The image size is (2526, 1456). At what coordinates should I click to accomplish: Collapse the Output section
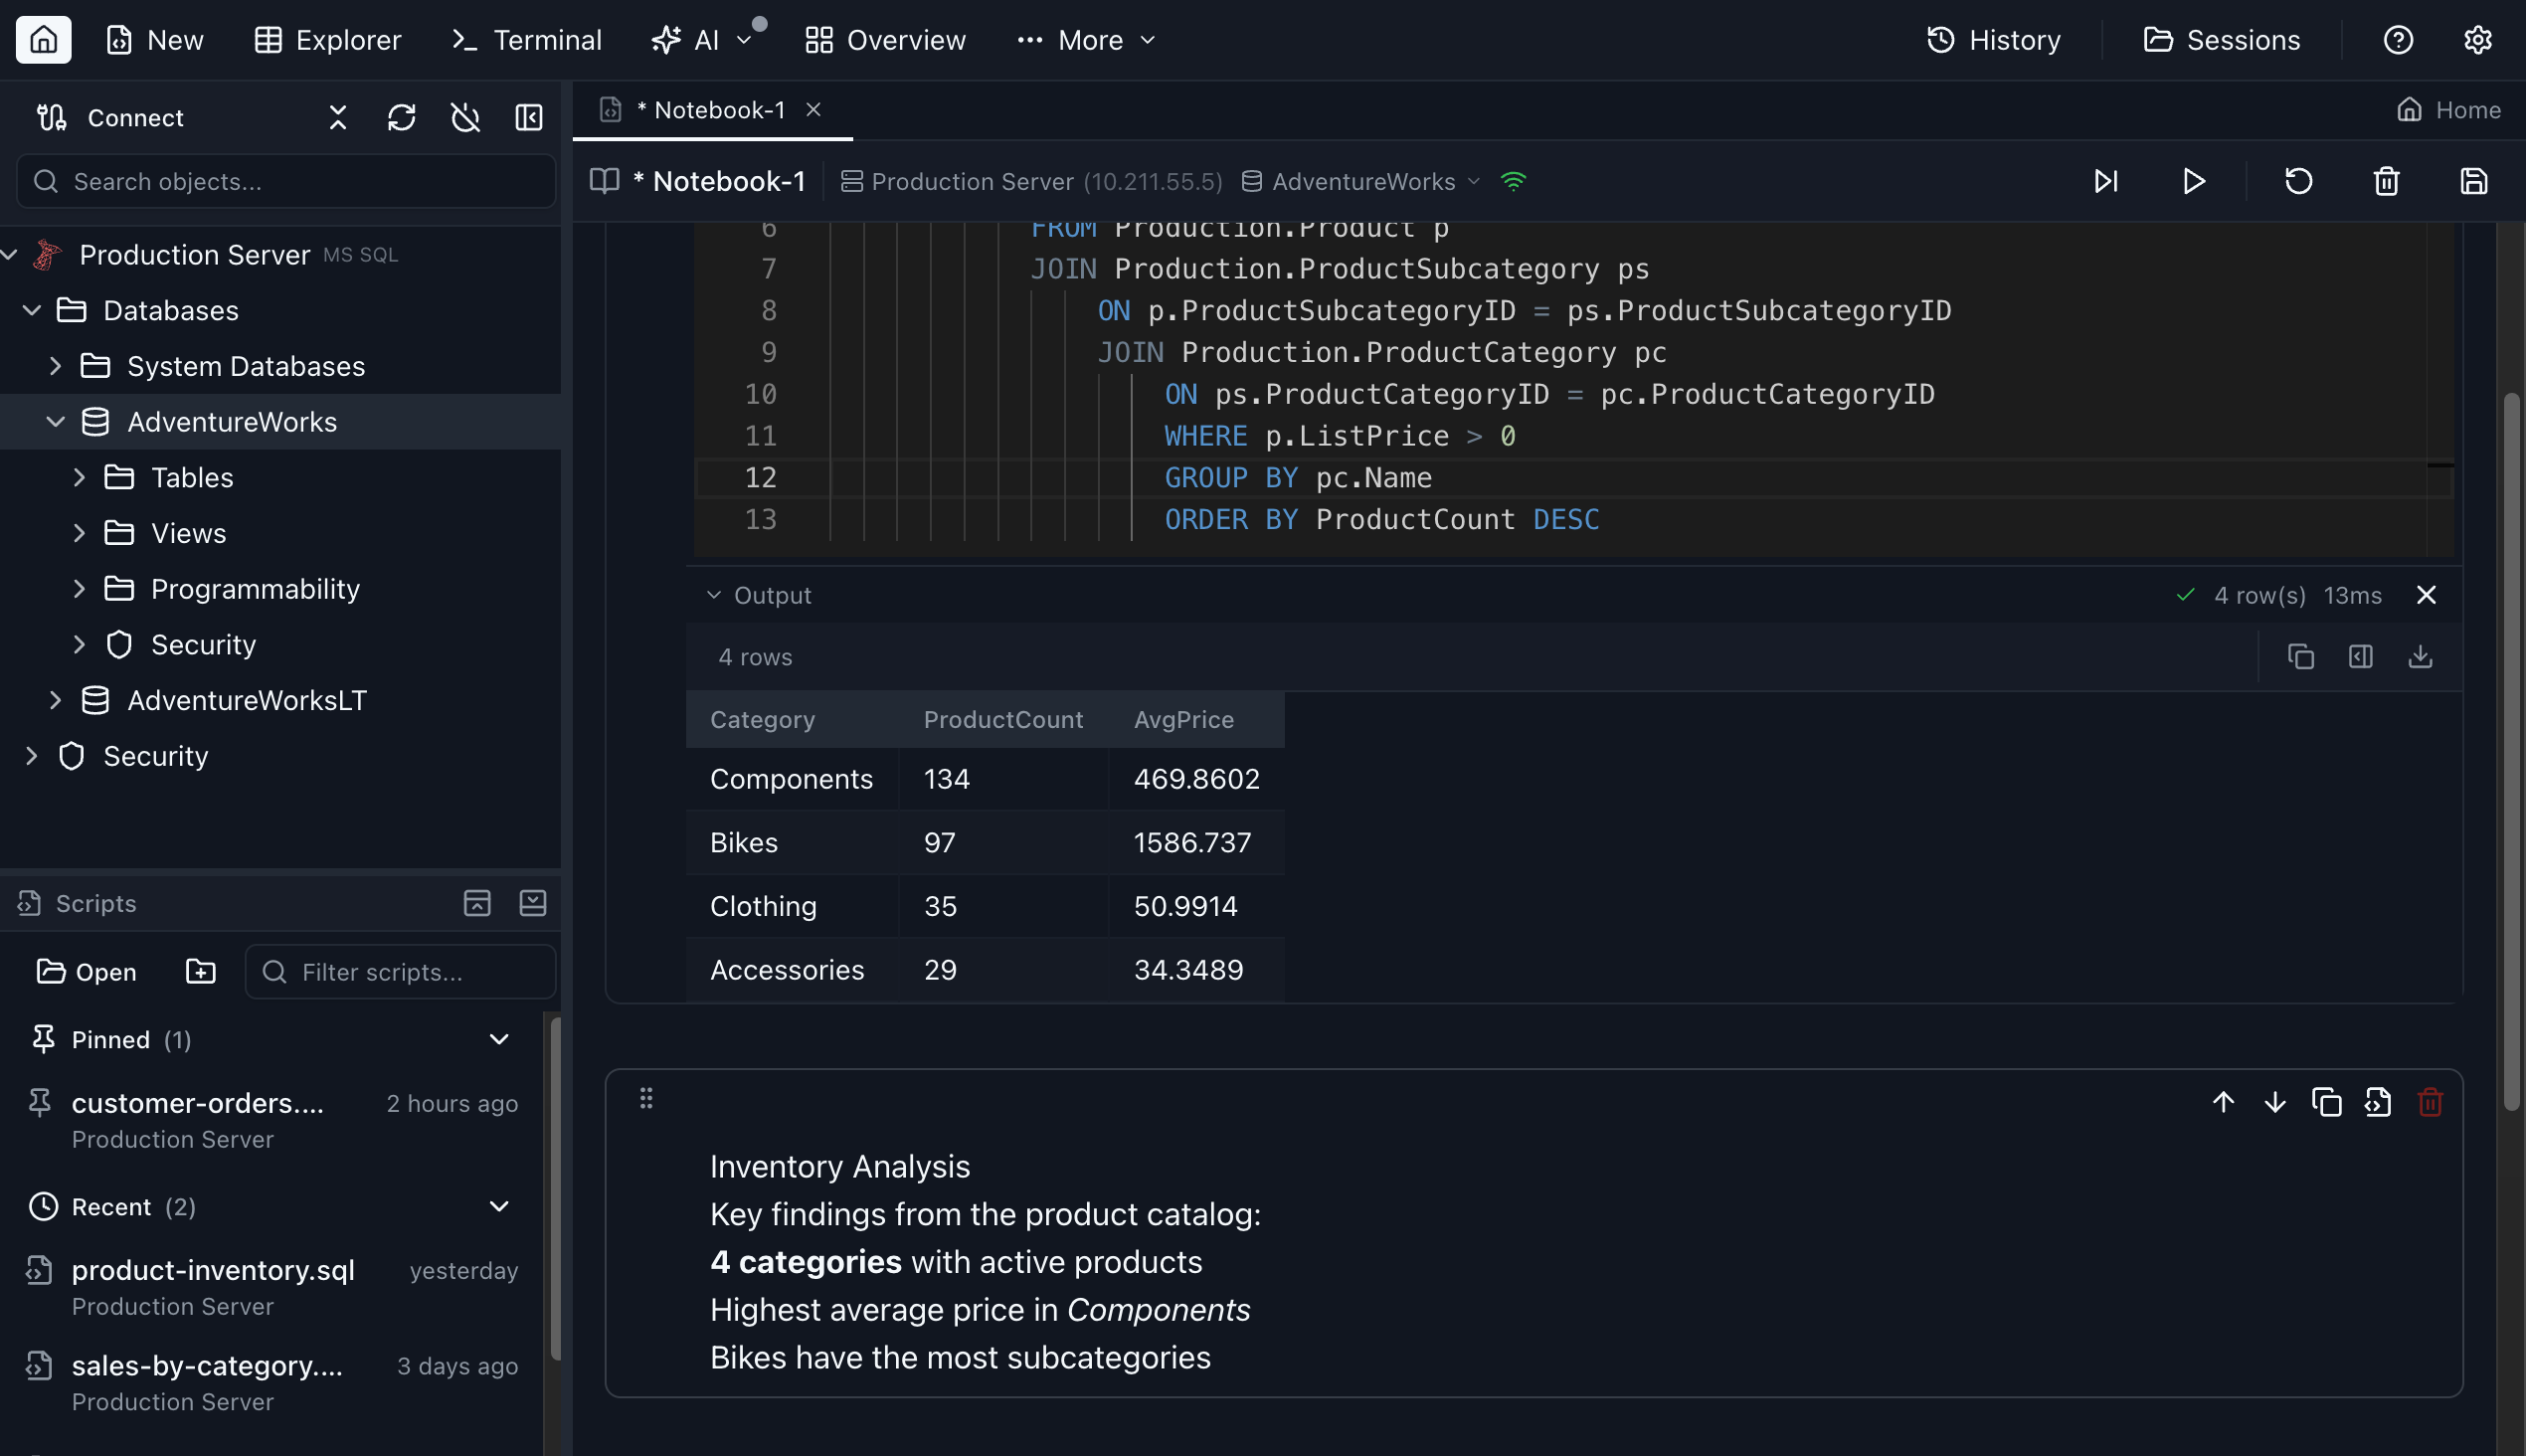pos(714,594)
